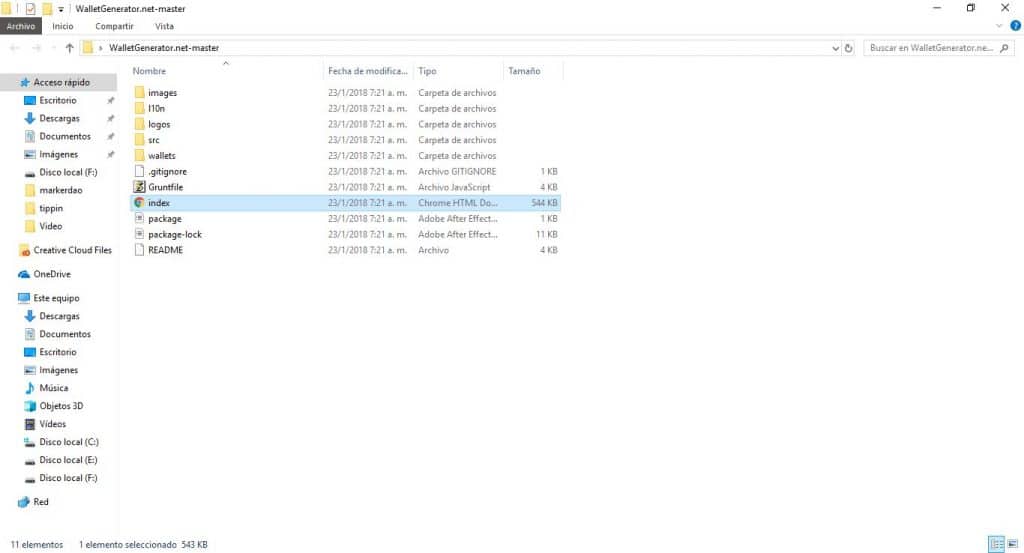Image resolution: width=1024 pixels, height=553 pixels.
Task: Open pinned Escritorio under Acceso rápido
Action: (57, 101)
